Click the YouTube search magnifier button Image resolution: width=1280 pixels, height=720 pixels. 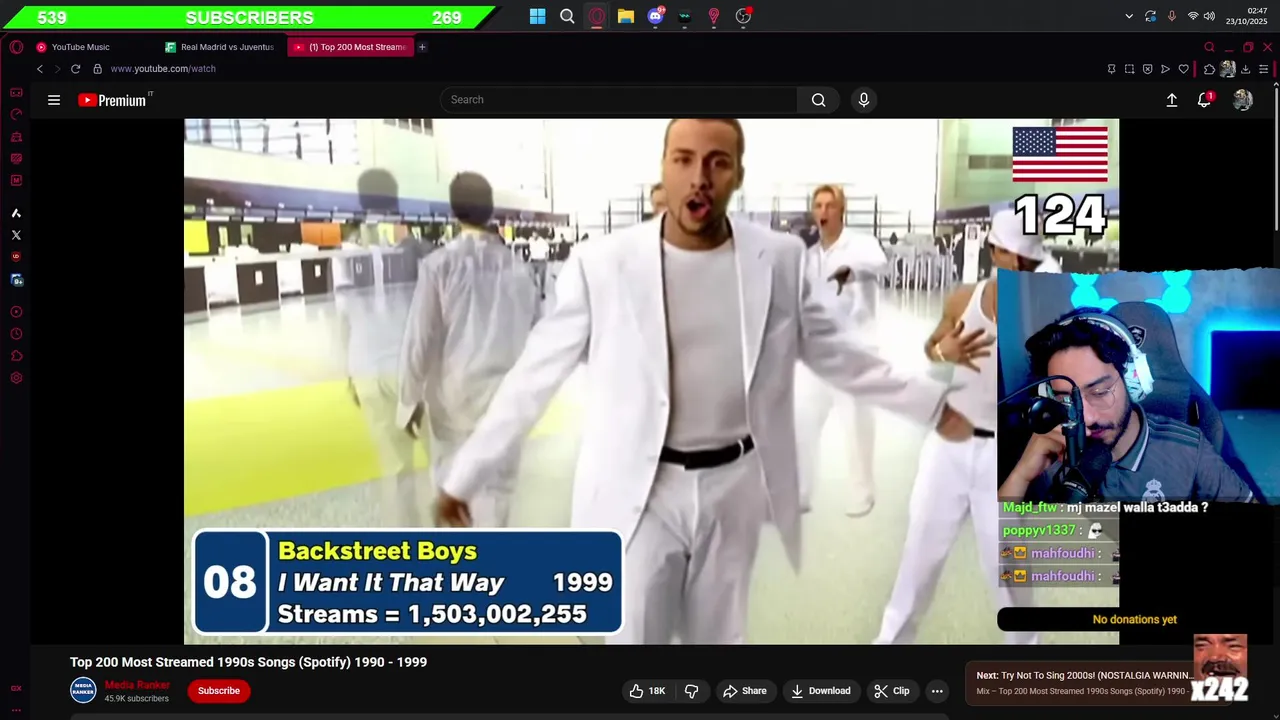[x=818, y=100]
